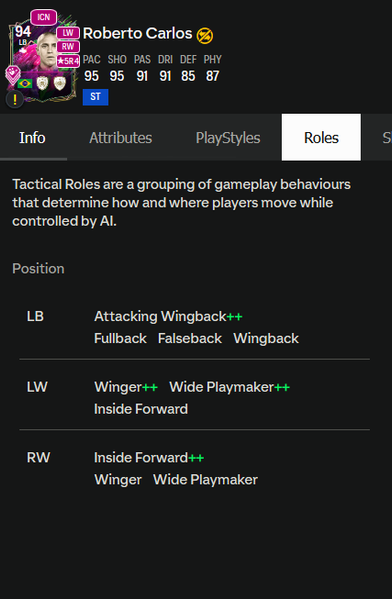The image size is (392, 599).
Task: Click the LW alternate position badge
Action: [68, 33]
